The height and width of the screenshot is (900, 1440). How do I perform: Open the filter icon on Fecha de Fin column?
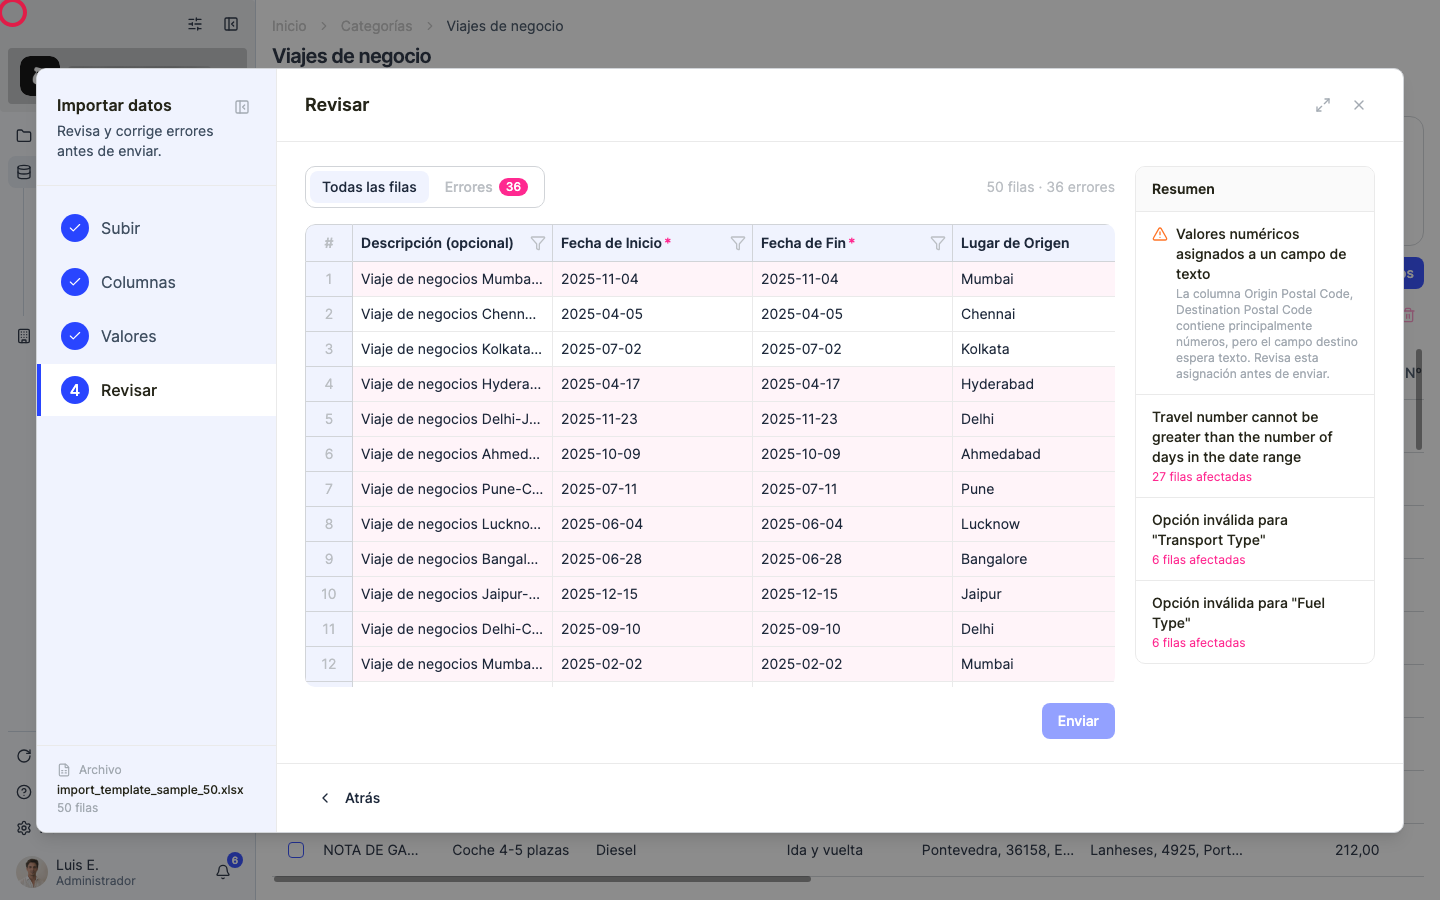pos(938,243)
